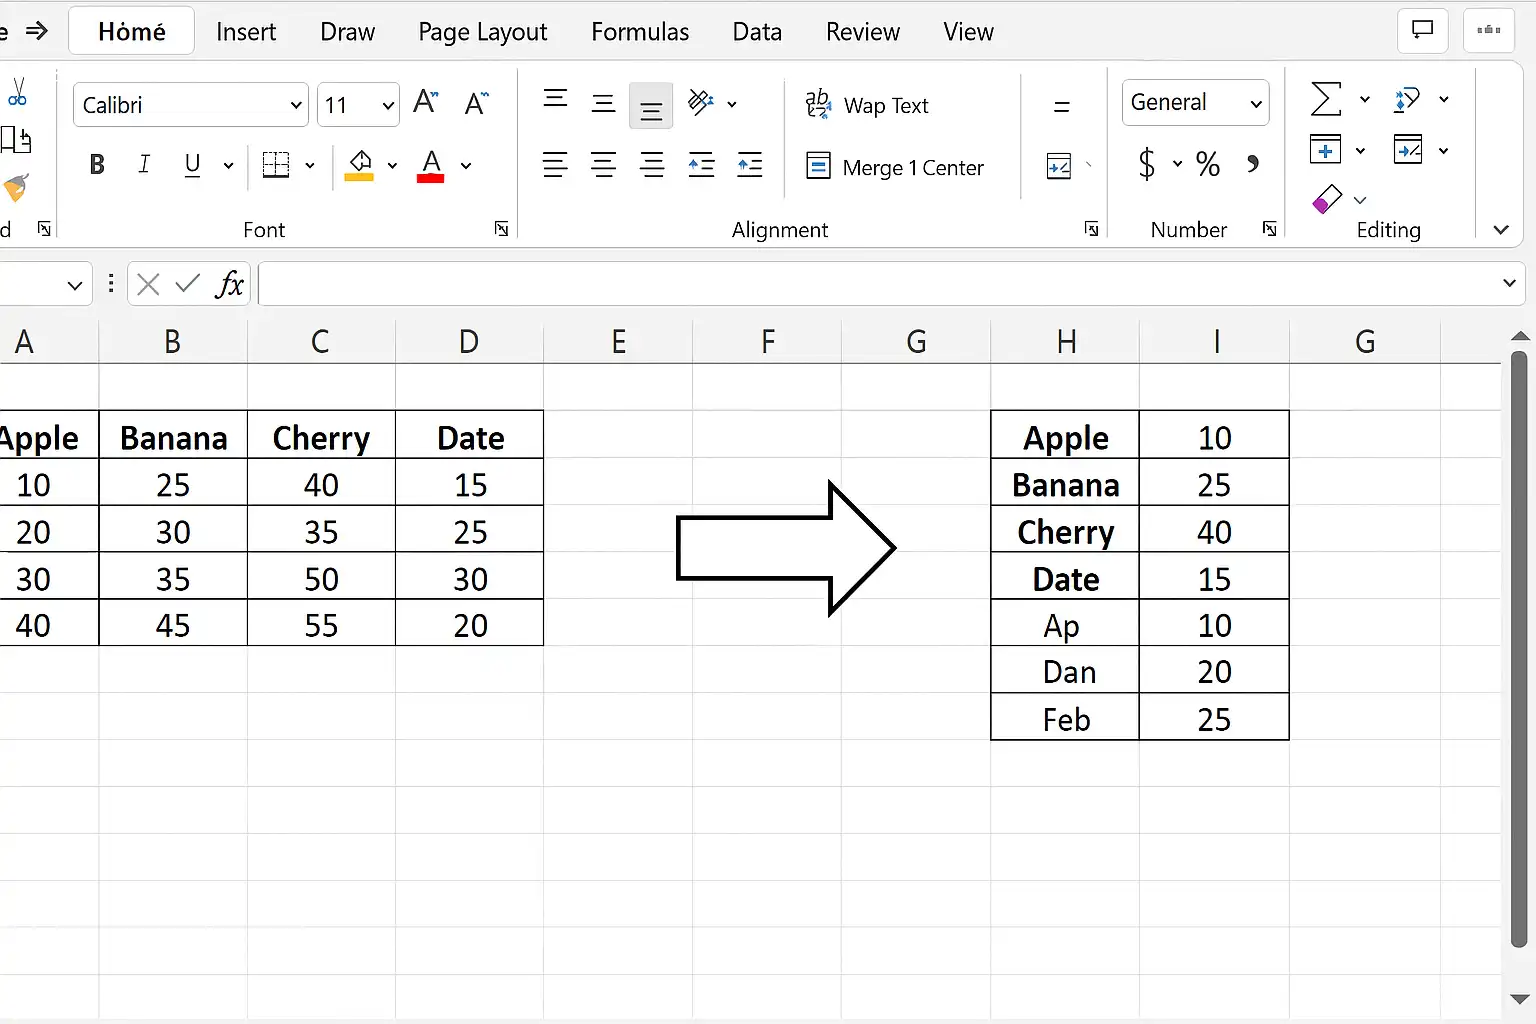The height and width of the screenshot is (1024, 1536).
Task: Open the Number dialog launcher
Action: pyautogui.click(x=1269, y=229)
